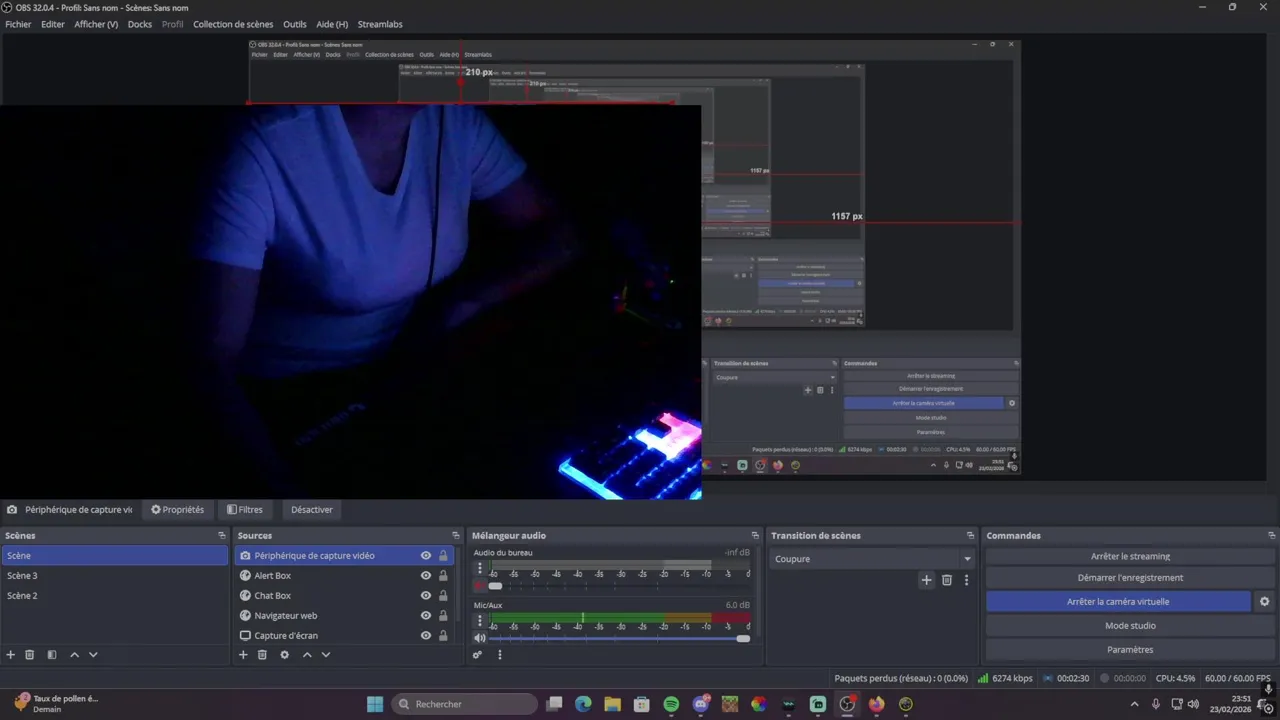Unlock the Capture d'écran source
Viewport: 1280px width, 720px height.
pos(443,636)
